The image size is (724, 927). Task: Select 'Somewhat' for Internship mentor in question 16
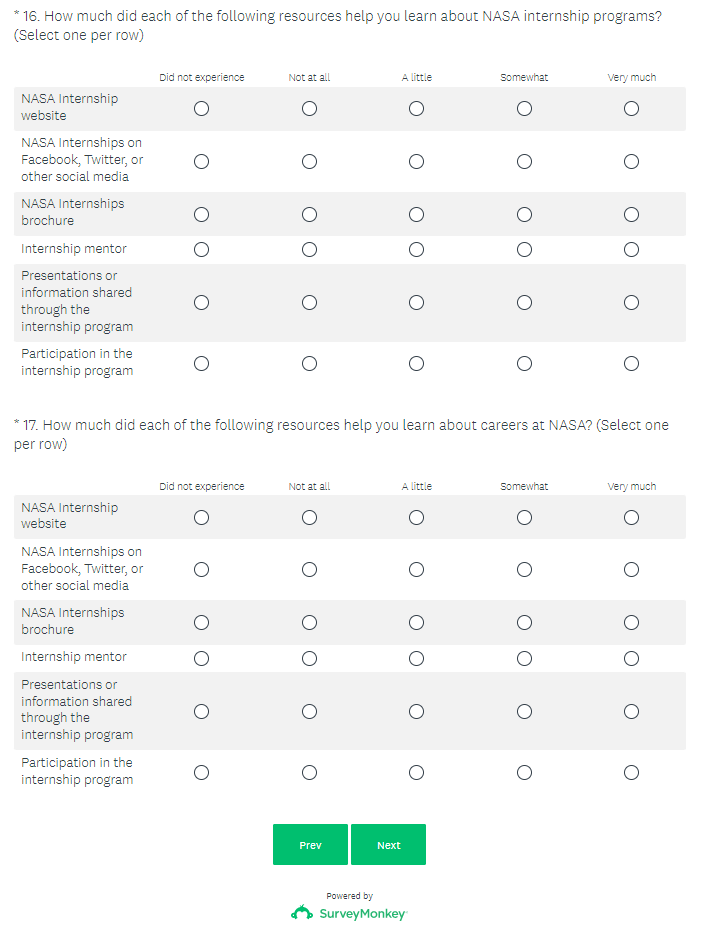coord(524,250)
